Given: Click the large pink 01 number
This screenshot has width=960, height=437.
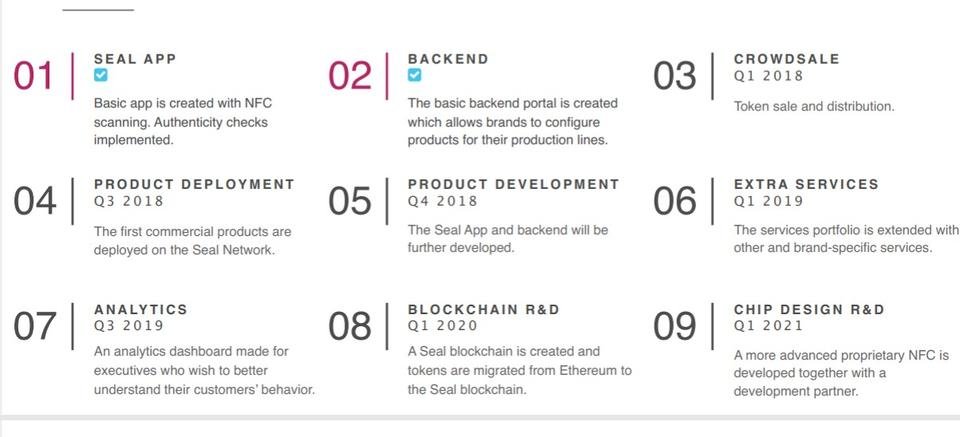Looking at the screenshot, I should click(33, 76).
